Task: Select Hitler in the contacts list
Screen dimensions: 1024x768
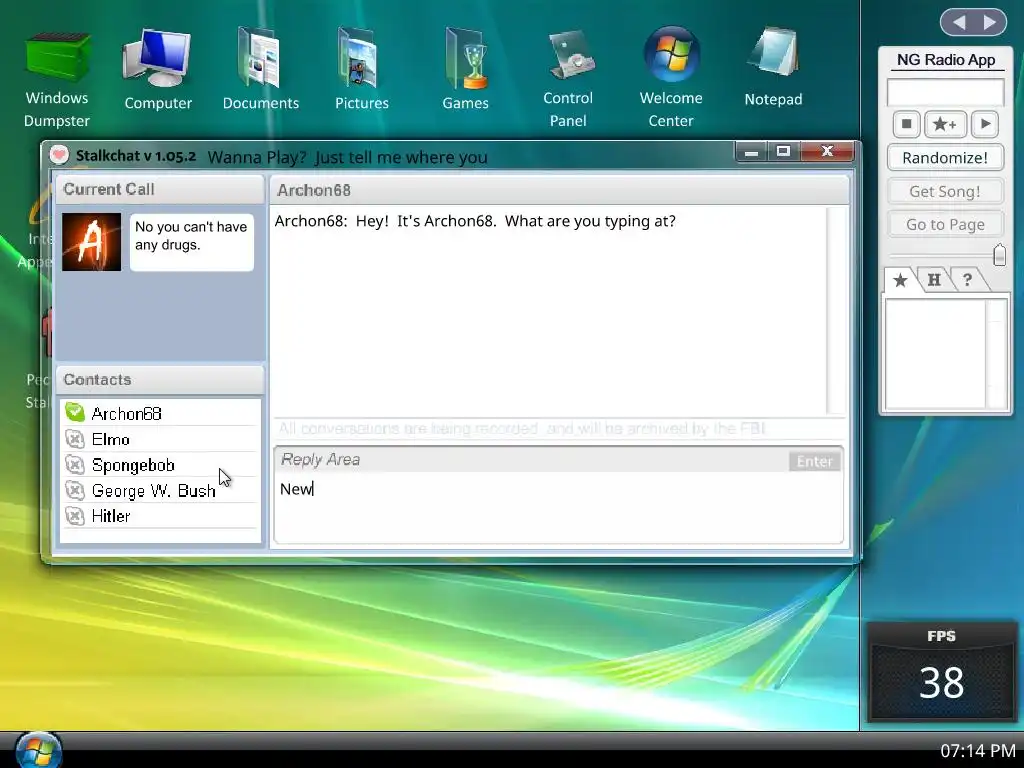Action: pos(160,516)
